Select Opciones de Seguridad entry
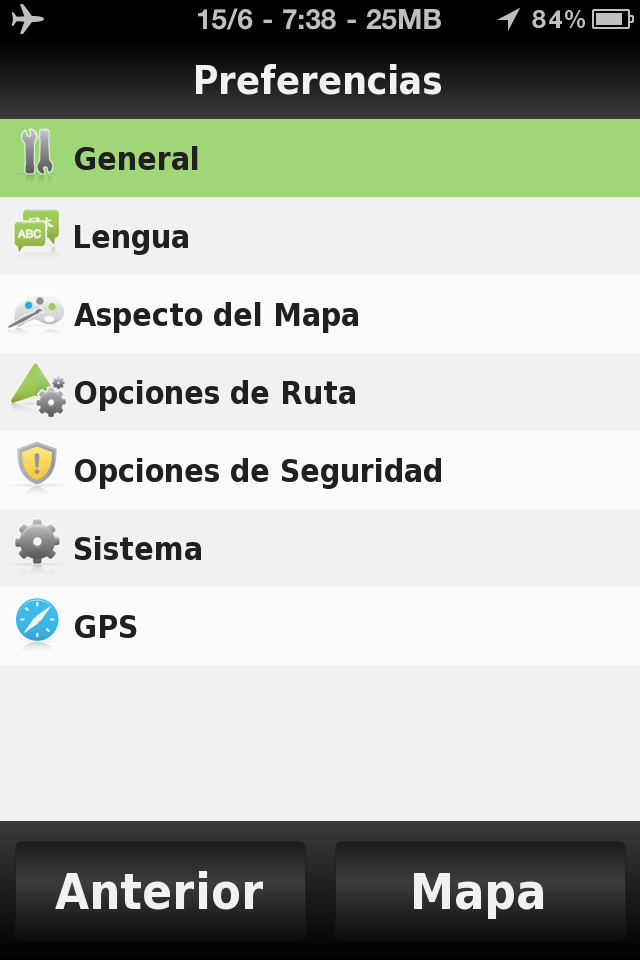640x960 pixels. [x=320, y=470]
